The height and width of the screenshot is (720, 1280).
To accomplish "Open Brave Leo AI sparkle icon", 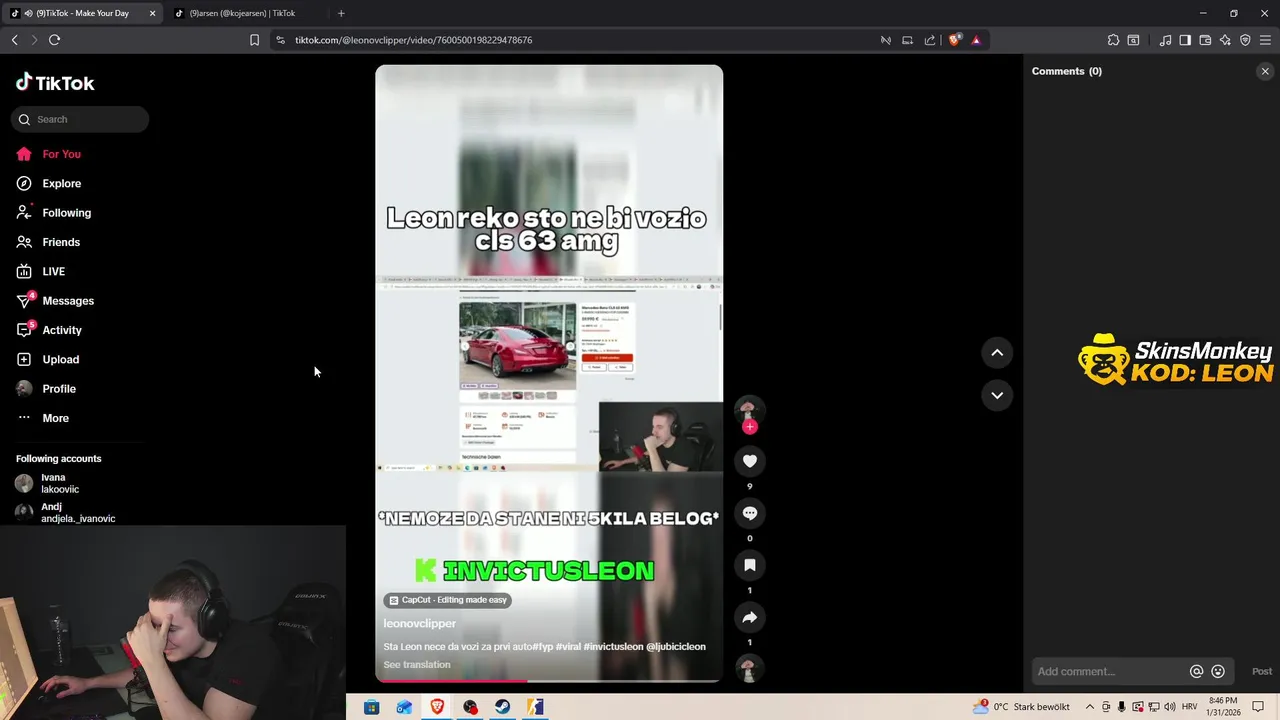I will coord(1225,40).
